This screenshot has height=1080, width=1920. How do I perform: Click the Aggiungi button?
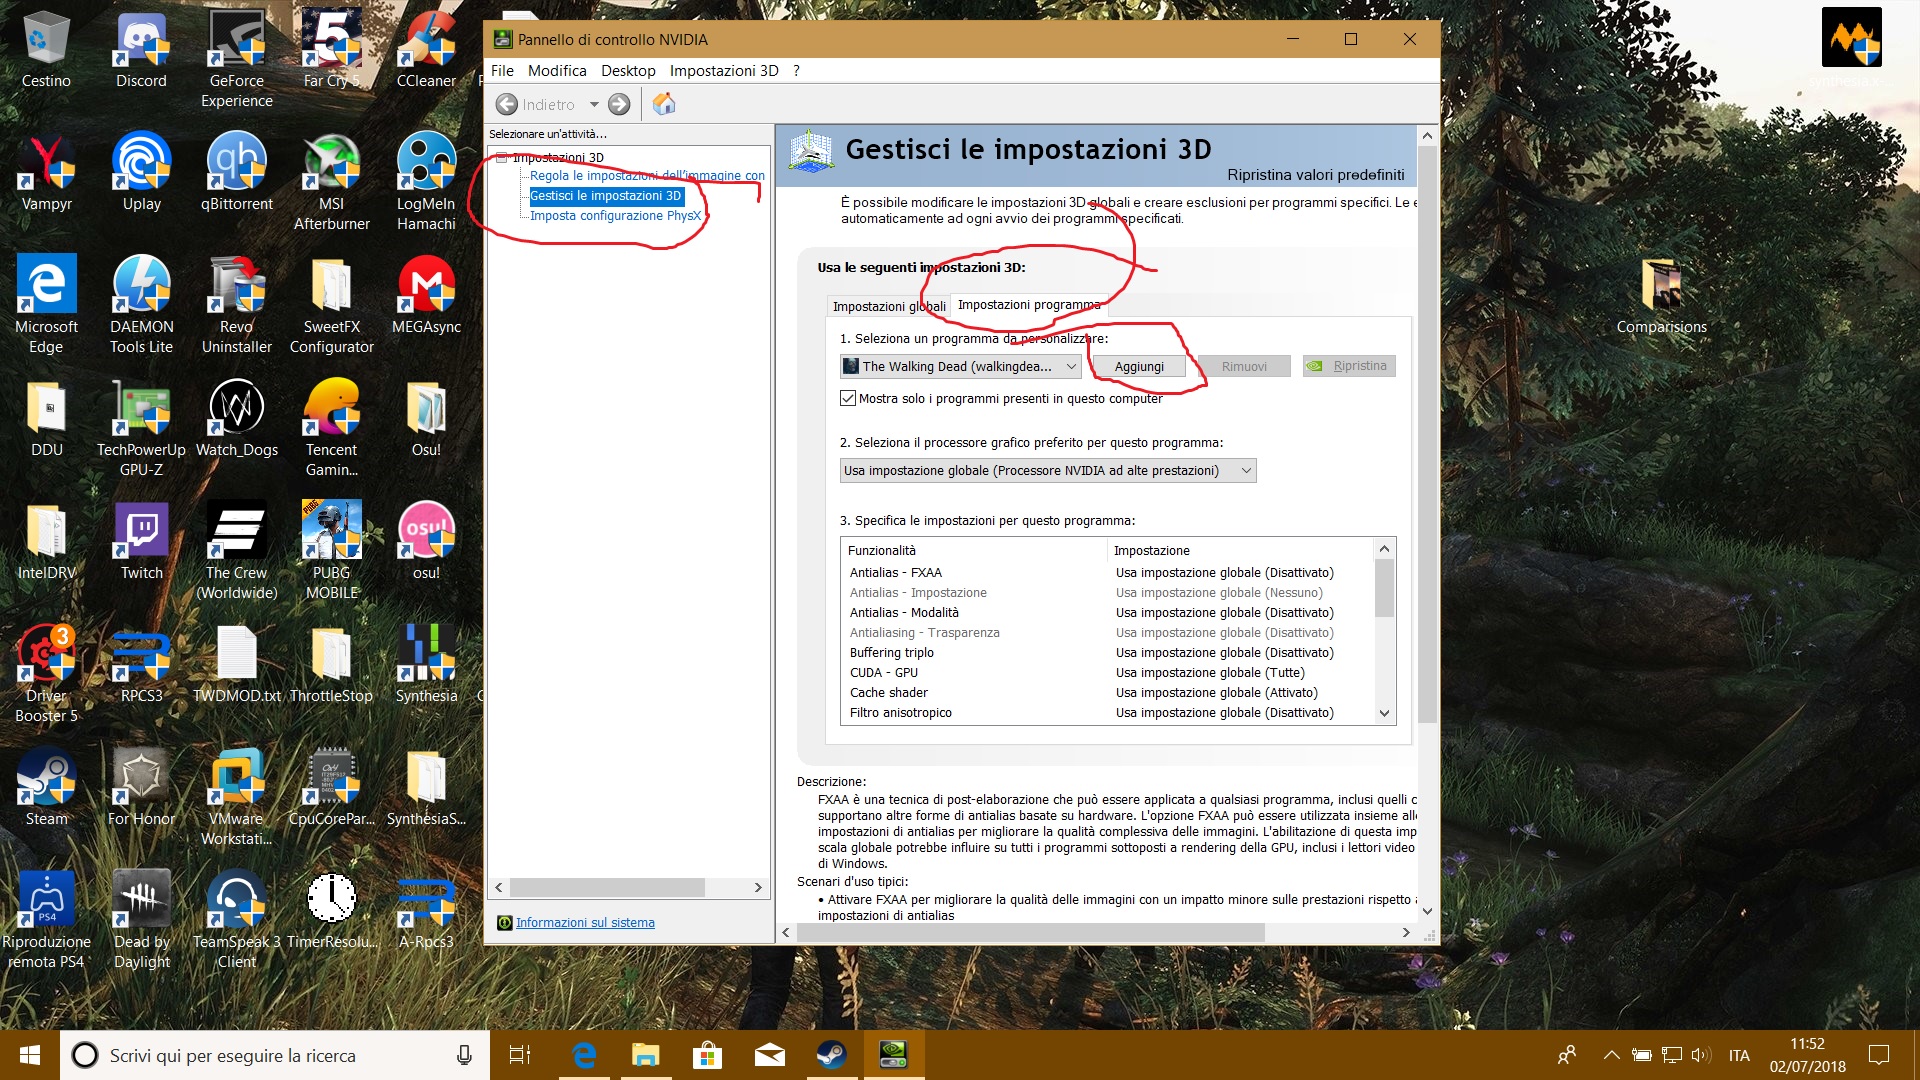click(x=1139, y=366)
